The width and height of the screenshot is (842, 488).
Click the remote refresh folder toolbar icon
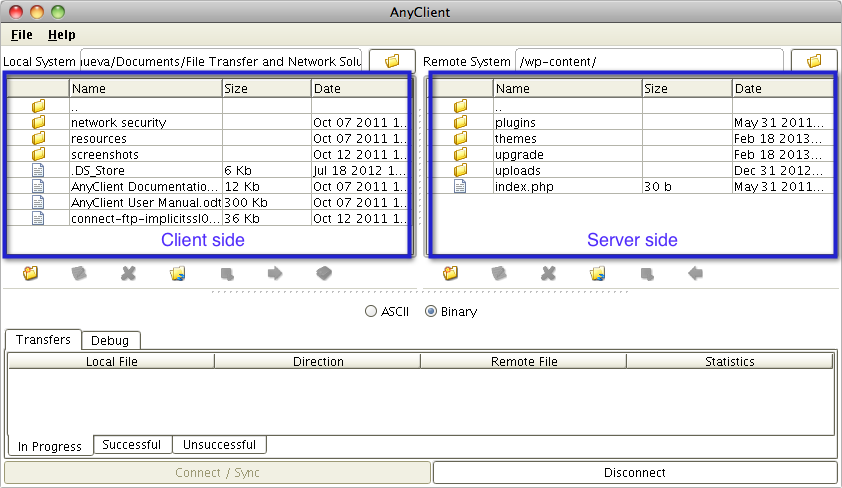tap(597, 273)
